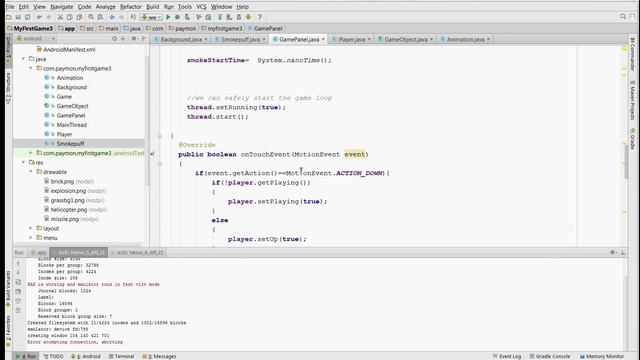The image size is (640, 360).
Task: Expand the androidTest package node
Action: coord(31,153)
